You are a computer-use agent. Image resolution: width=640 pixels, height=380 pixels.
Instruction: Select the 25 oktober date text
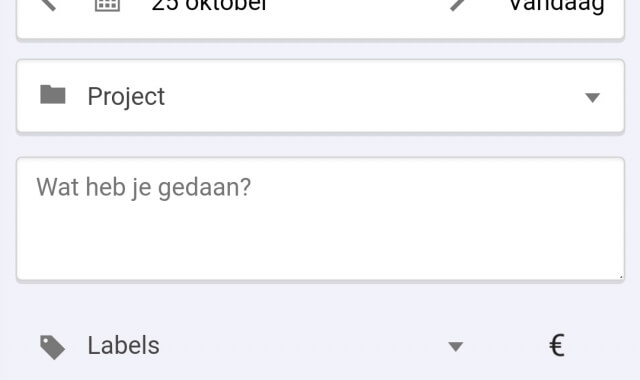209,5
